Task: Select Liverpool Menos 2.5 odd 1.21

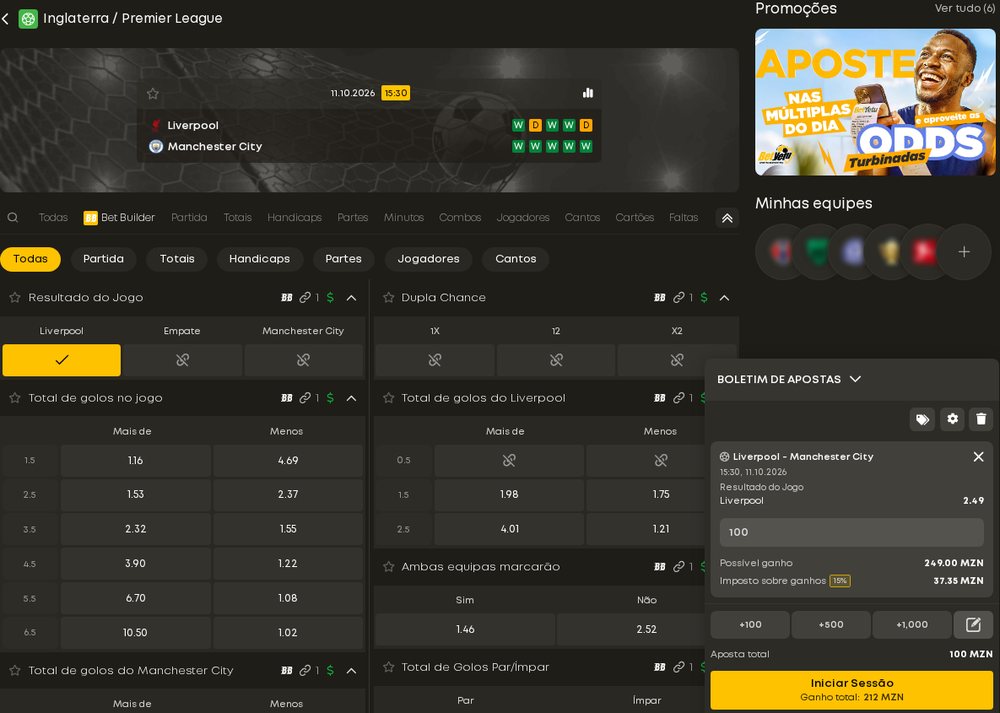Action: (661, 529)
